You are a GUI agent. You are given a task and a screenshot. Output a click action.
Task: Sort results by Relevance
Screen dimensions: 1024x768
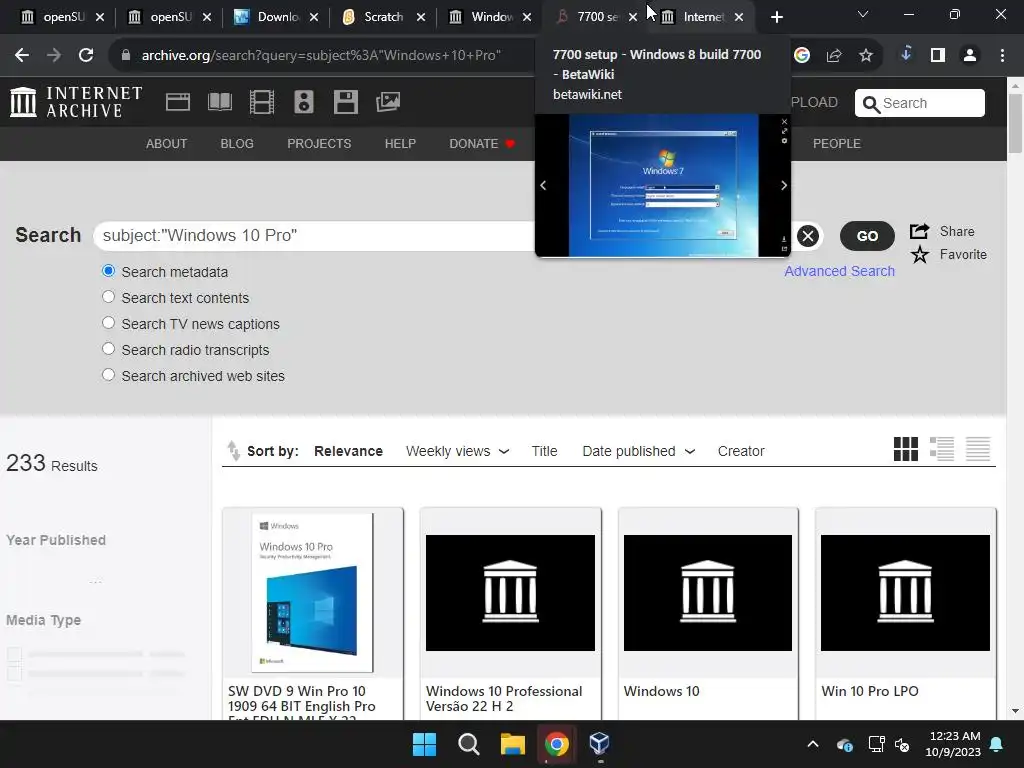tap(348, 451)
